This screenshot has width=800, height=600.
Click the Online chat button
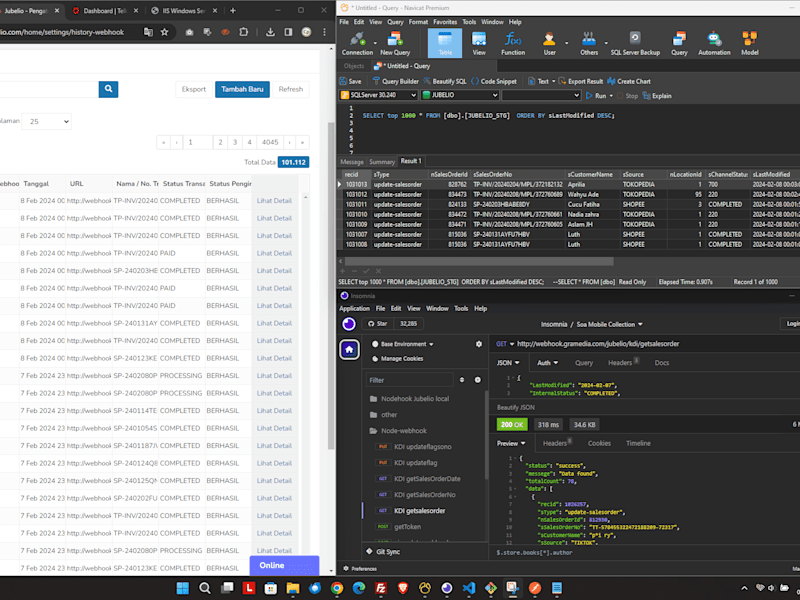284,565
